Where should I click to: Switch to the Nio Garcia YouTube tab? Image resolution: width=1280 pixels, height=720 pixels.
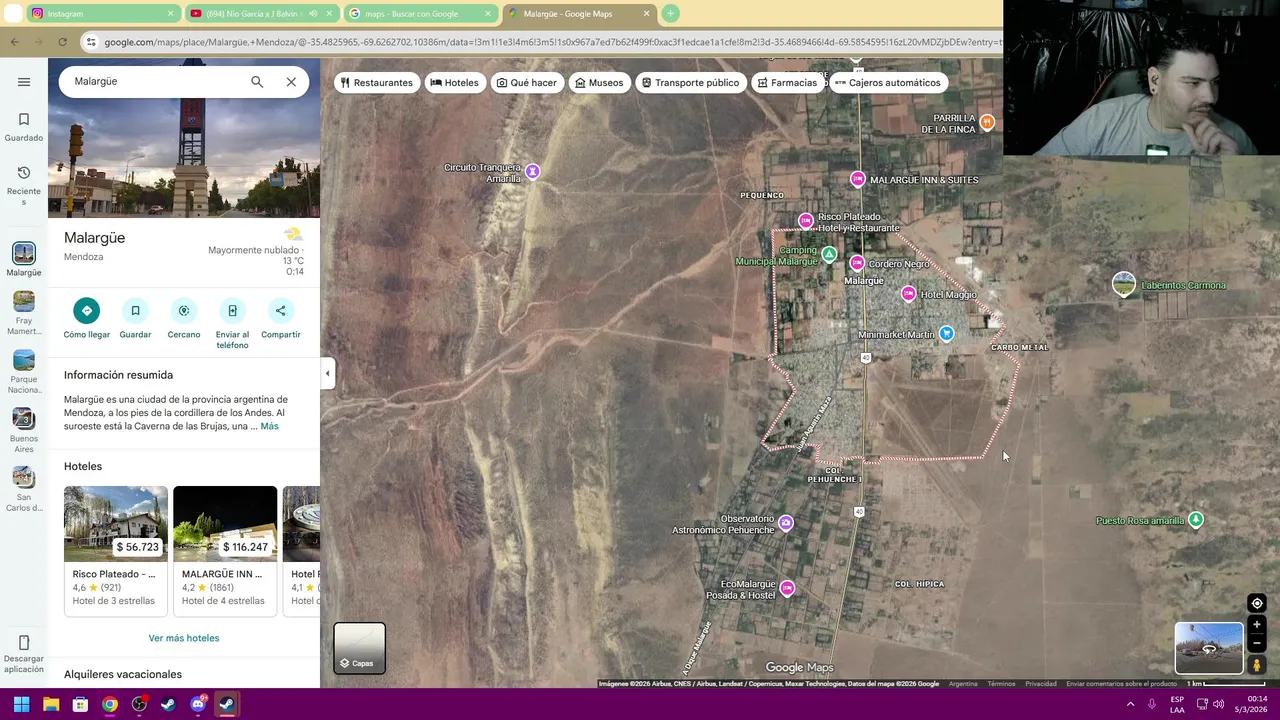pos(260,14)
